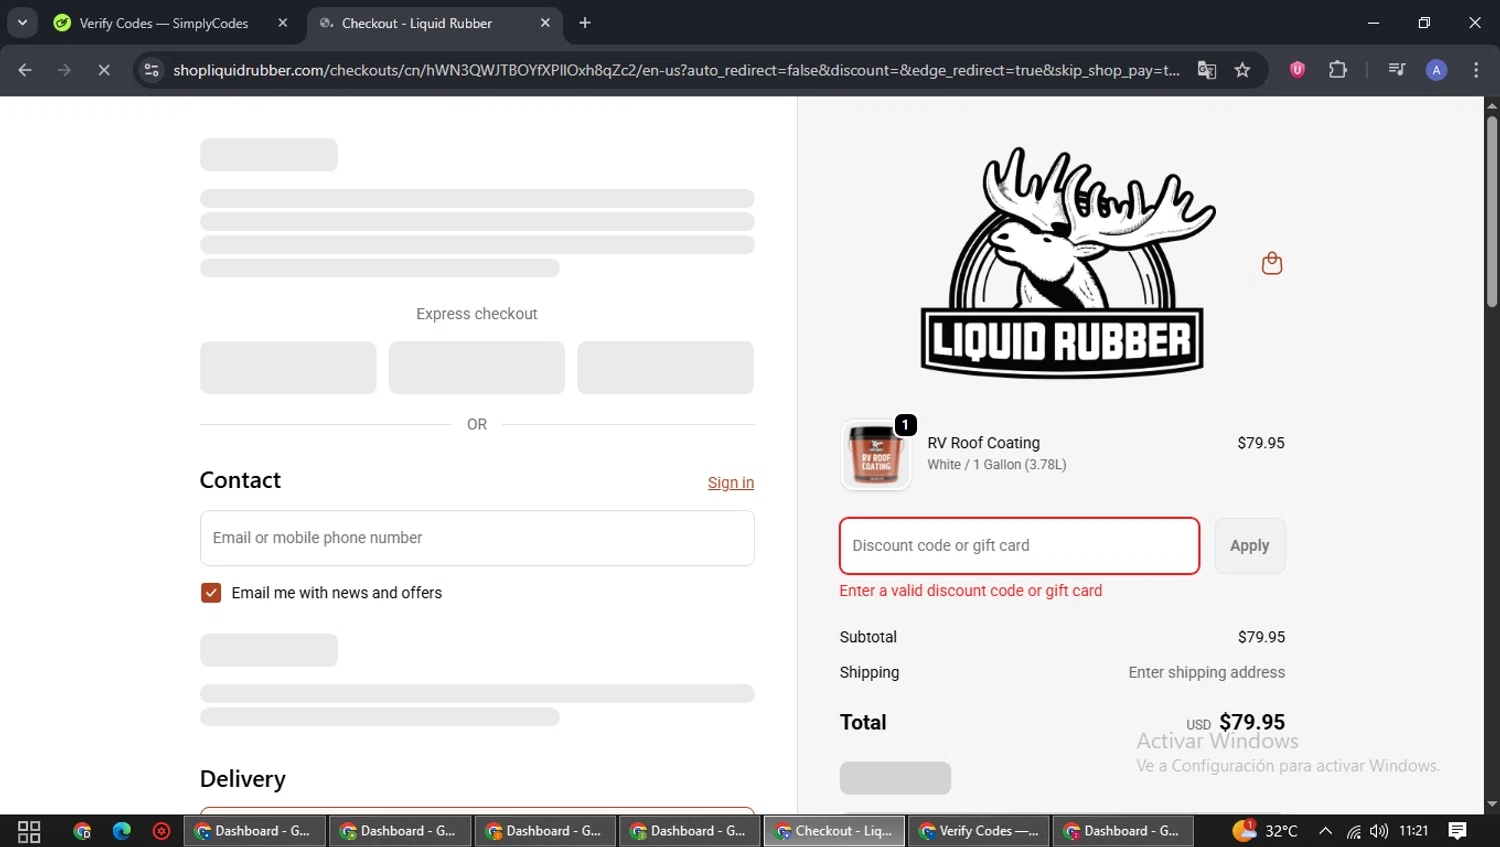Open the notification center icon

click(1457, 831)
